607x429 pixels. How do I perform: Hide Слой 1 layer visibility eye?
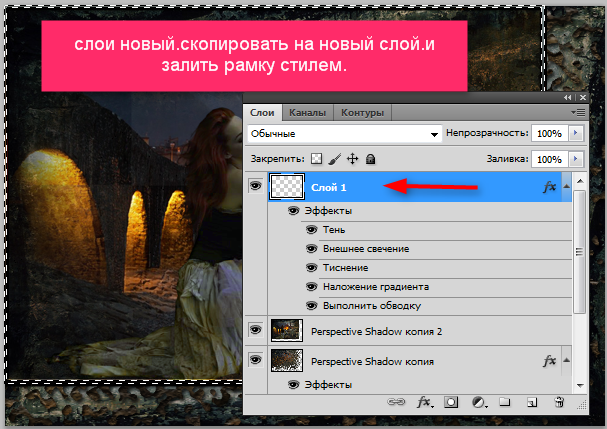click(x=255, y=186)
